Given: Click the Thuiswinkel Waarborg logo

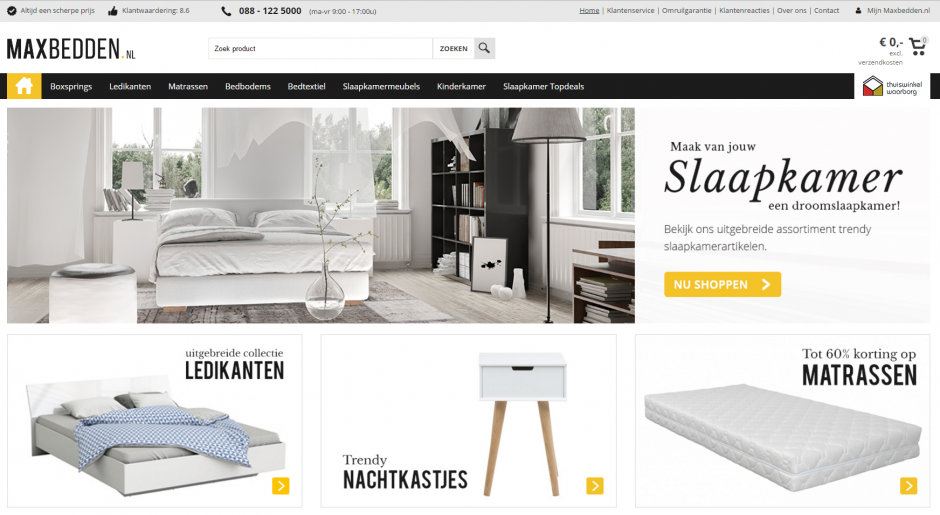Looking at the screenshot, I should click(x=892, y=86).
